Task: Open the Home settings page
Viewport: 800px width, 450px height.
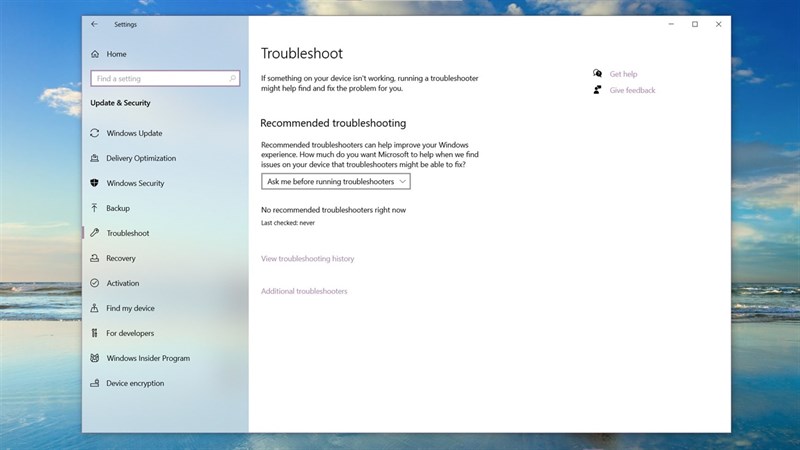Action: (116, 54)
